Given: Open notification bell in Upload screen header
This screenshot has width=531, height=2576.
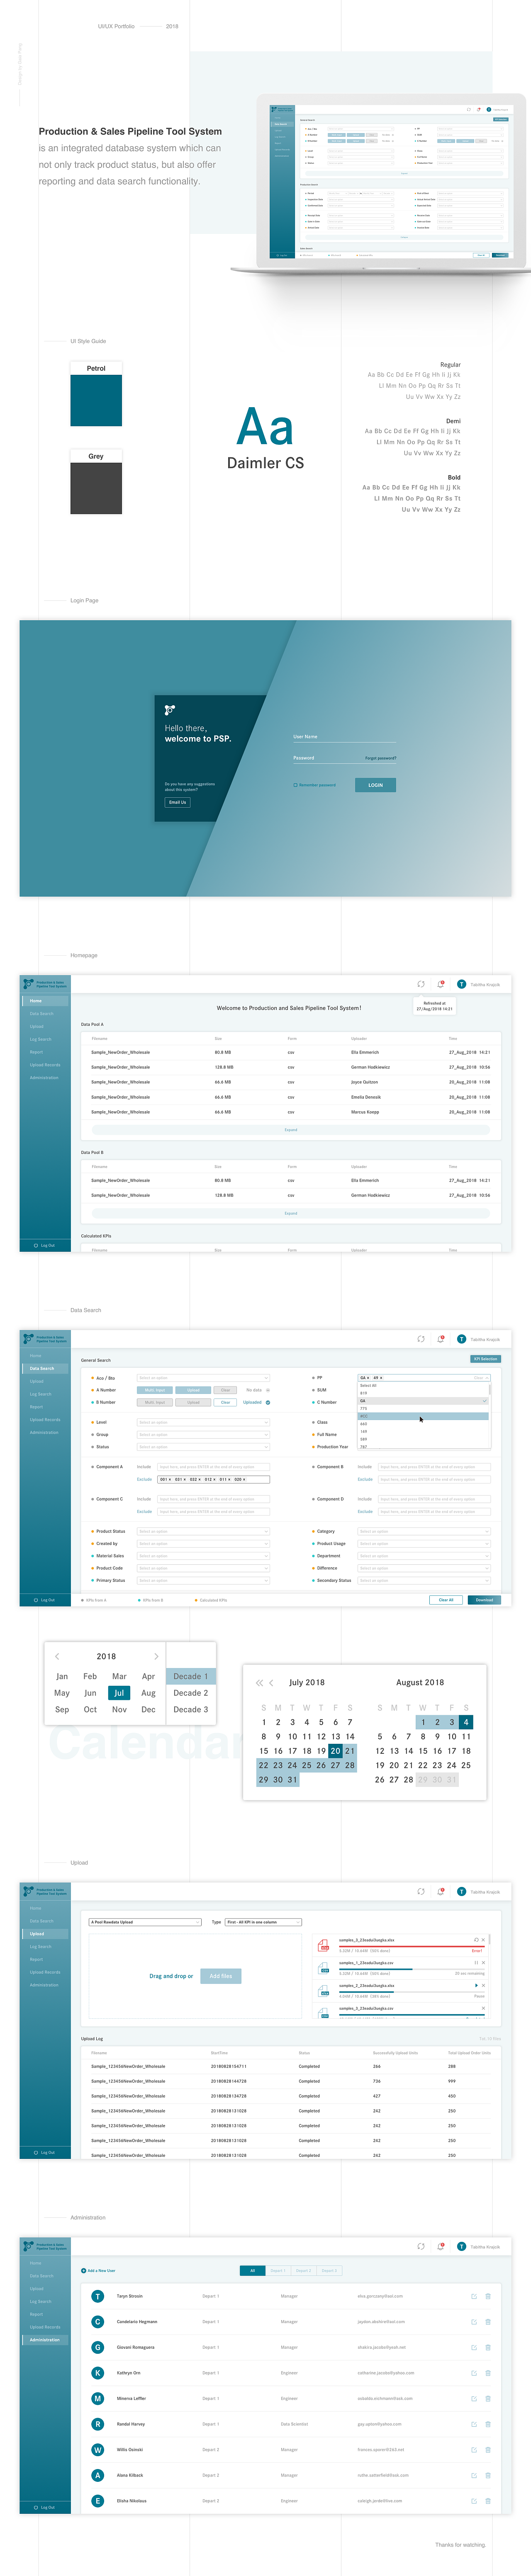Looking at the screenshot, I should point(441,1891).
